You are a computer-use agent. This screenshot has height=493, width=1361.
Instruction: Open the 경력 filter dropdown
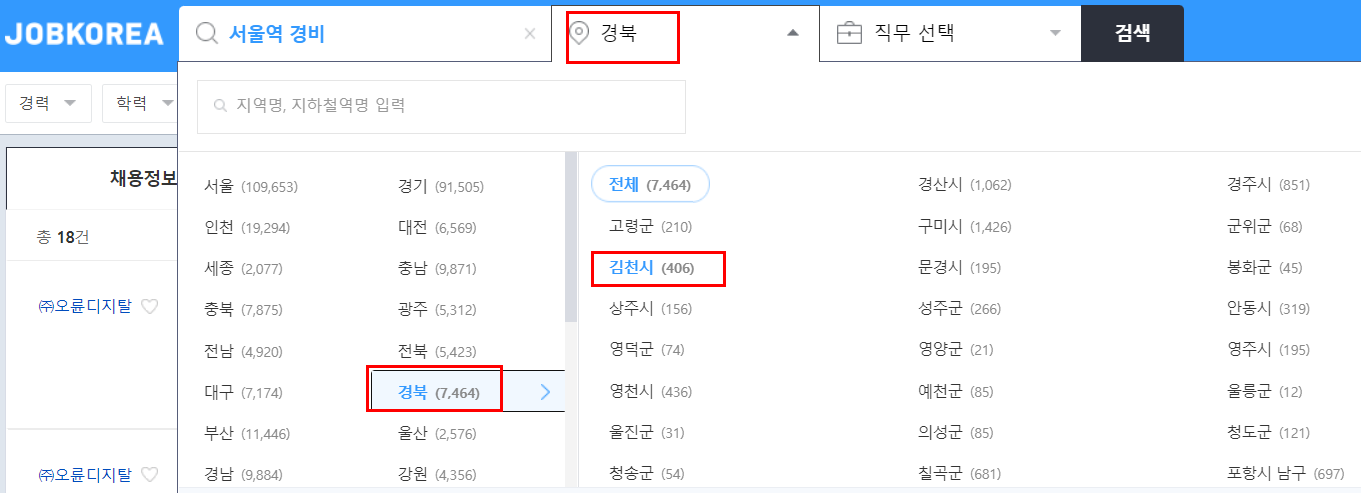coord(48,103)
